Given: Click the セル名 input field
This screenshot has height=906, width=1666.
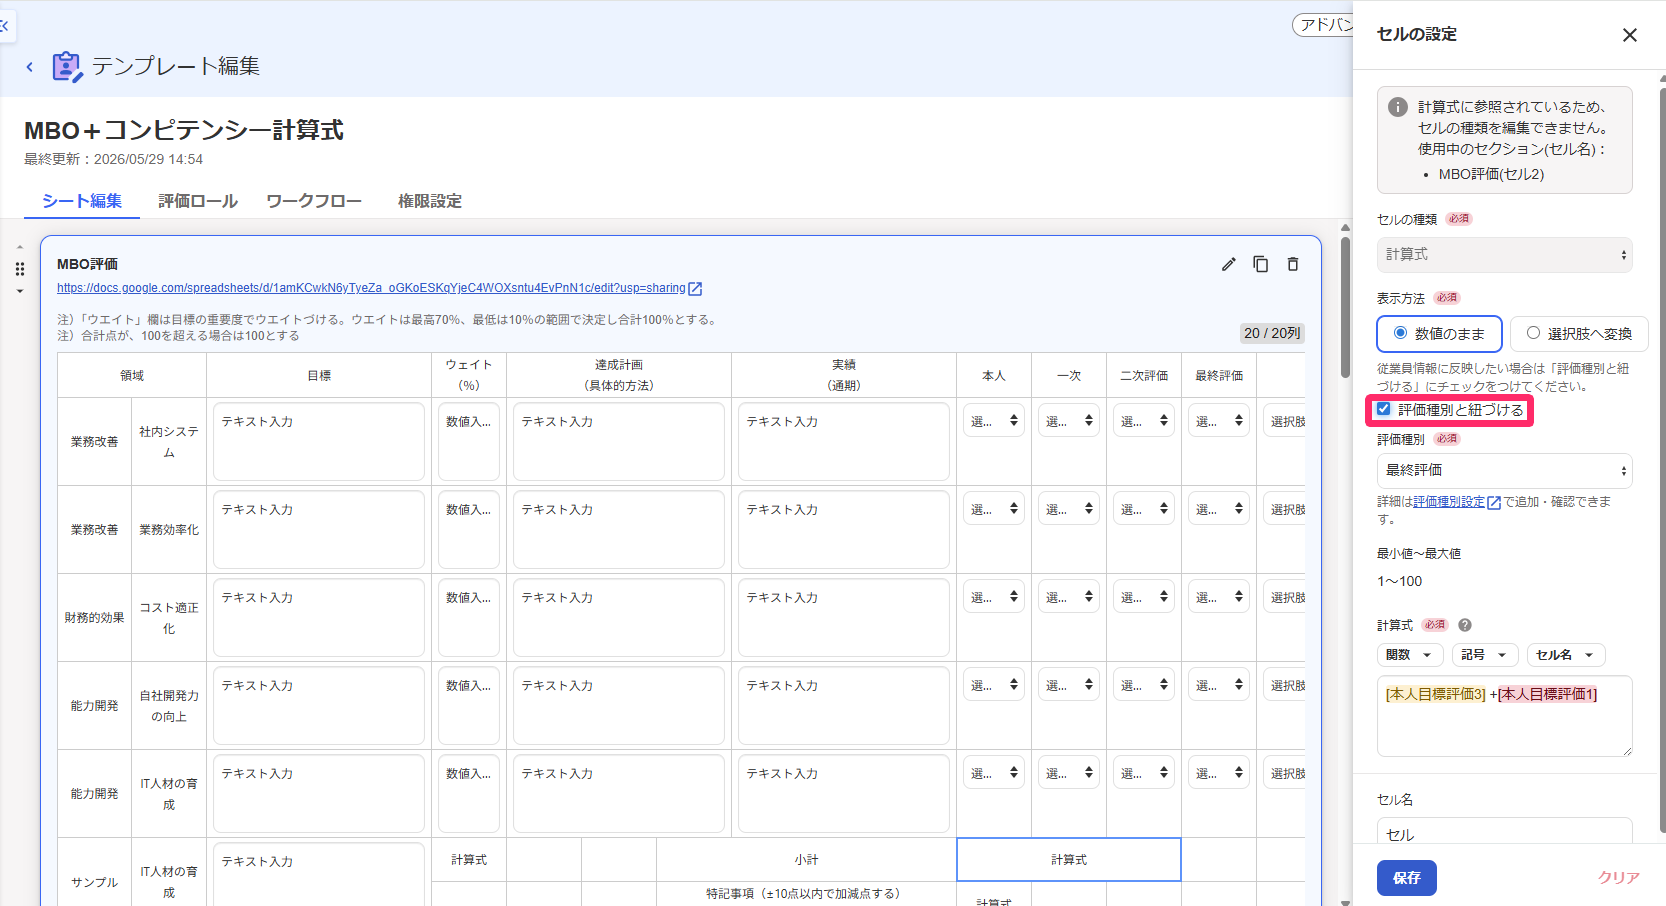Looking at the screenshot, I should tap(1504, 832).
